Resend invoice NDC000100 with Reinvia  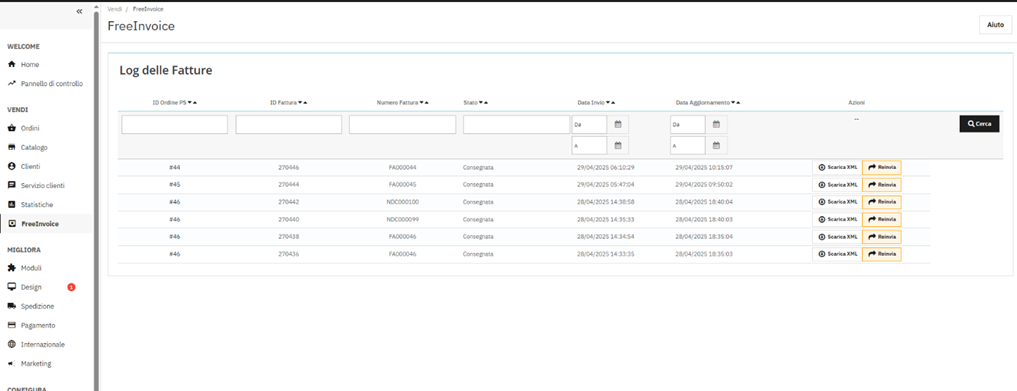(881, 202)
